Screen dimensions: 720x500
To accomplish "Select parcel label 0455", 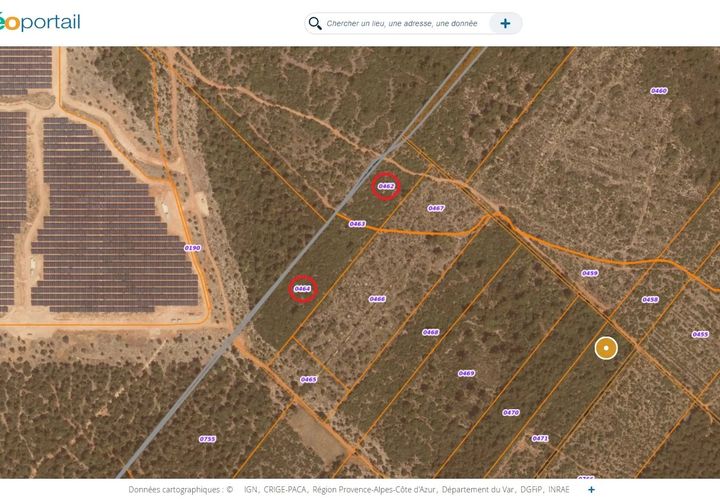I will 700,334.
